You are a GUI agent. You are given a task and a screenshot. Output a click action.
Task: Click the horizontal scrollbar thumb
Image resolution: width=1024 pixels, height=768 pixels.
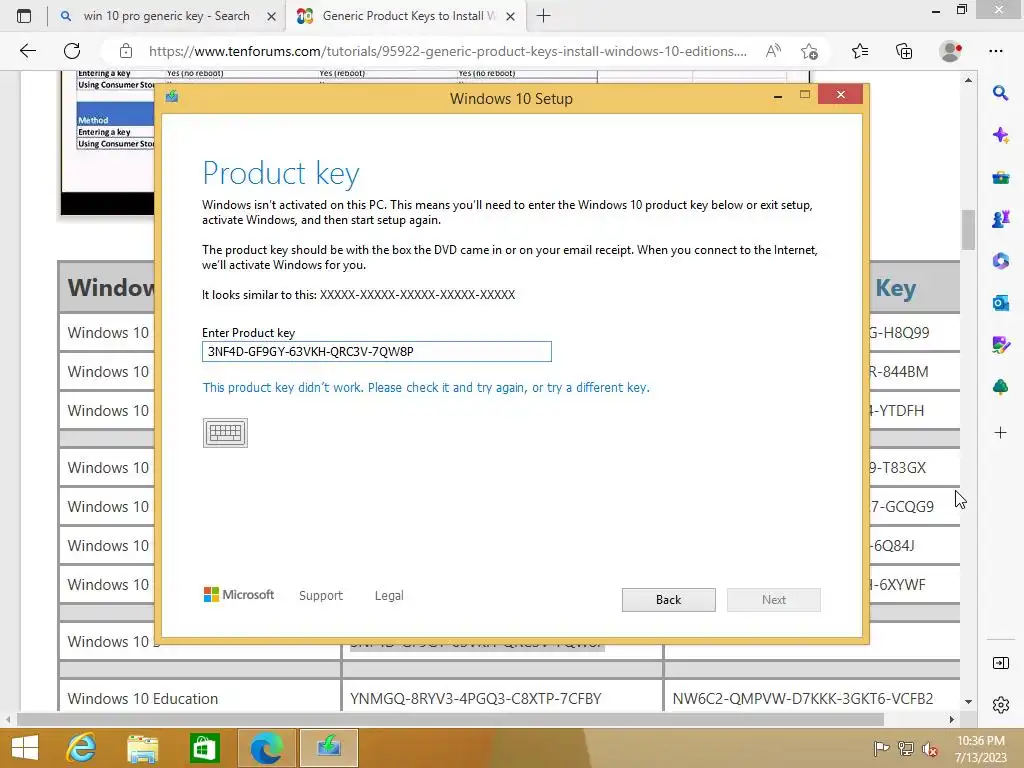[x=450, y=719]
